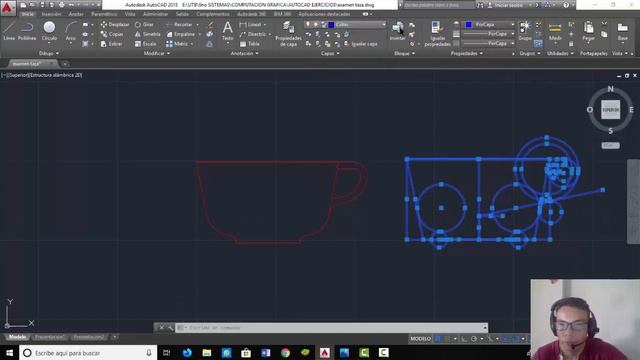
Task: Click the Directriz (leader) tool
Action: 253,34
